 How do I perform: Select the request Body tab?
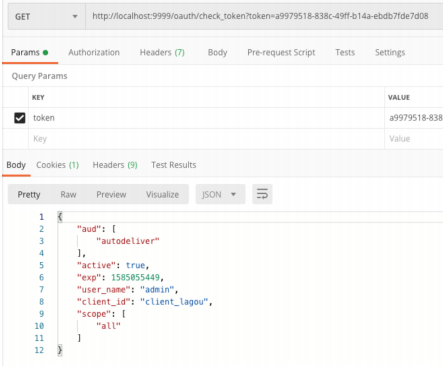tap(217, 52)
